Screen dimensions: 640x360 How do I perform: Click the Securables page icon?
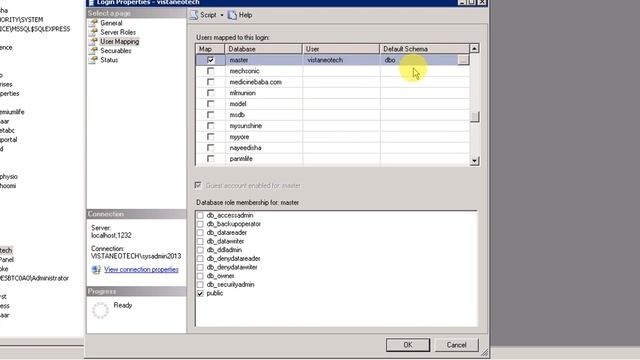(94, 51)
